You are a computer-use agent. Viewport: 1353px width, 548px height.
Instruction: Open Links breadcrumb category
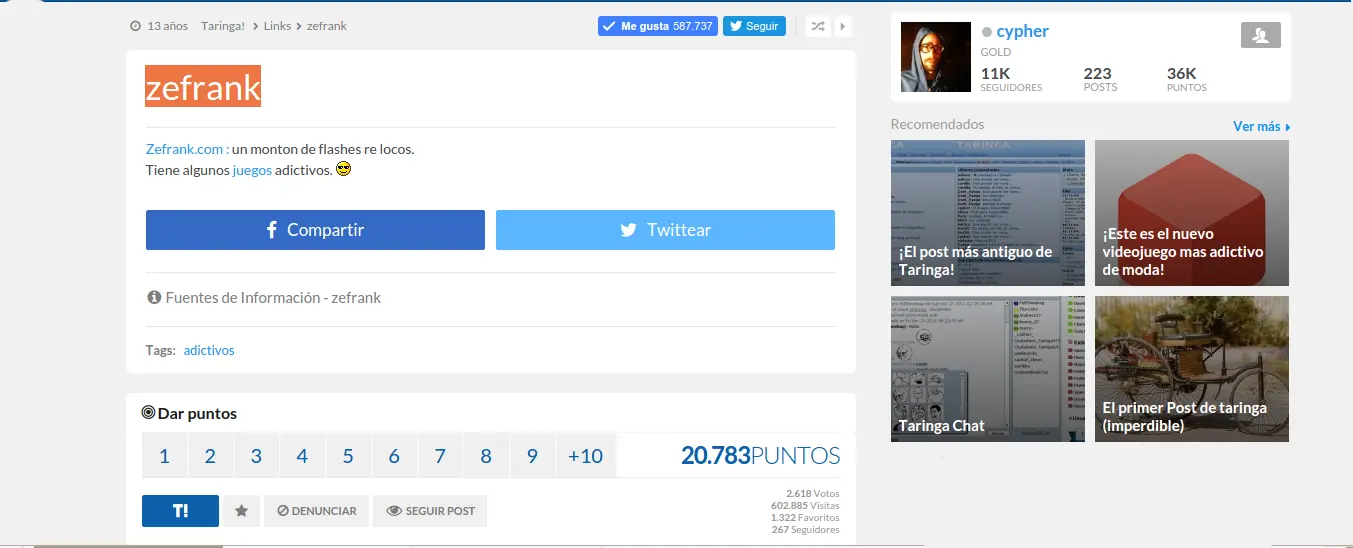pos(277,26)
